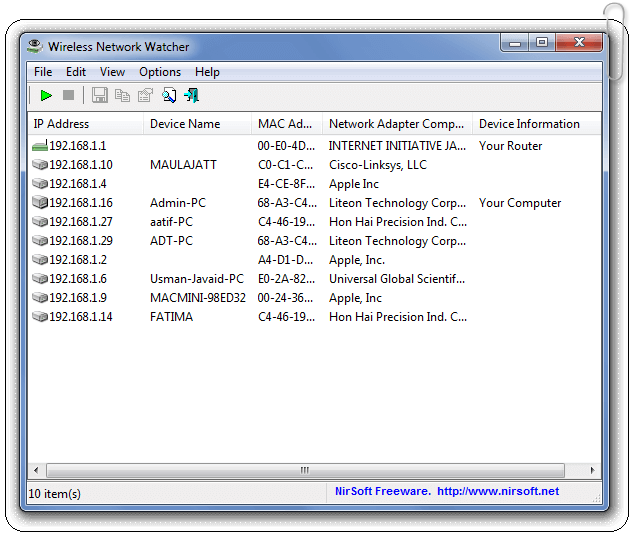
Task: Click the gray stop scanning icon
Action: (69, 95)
